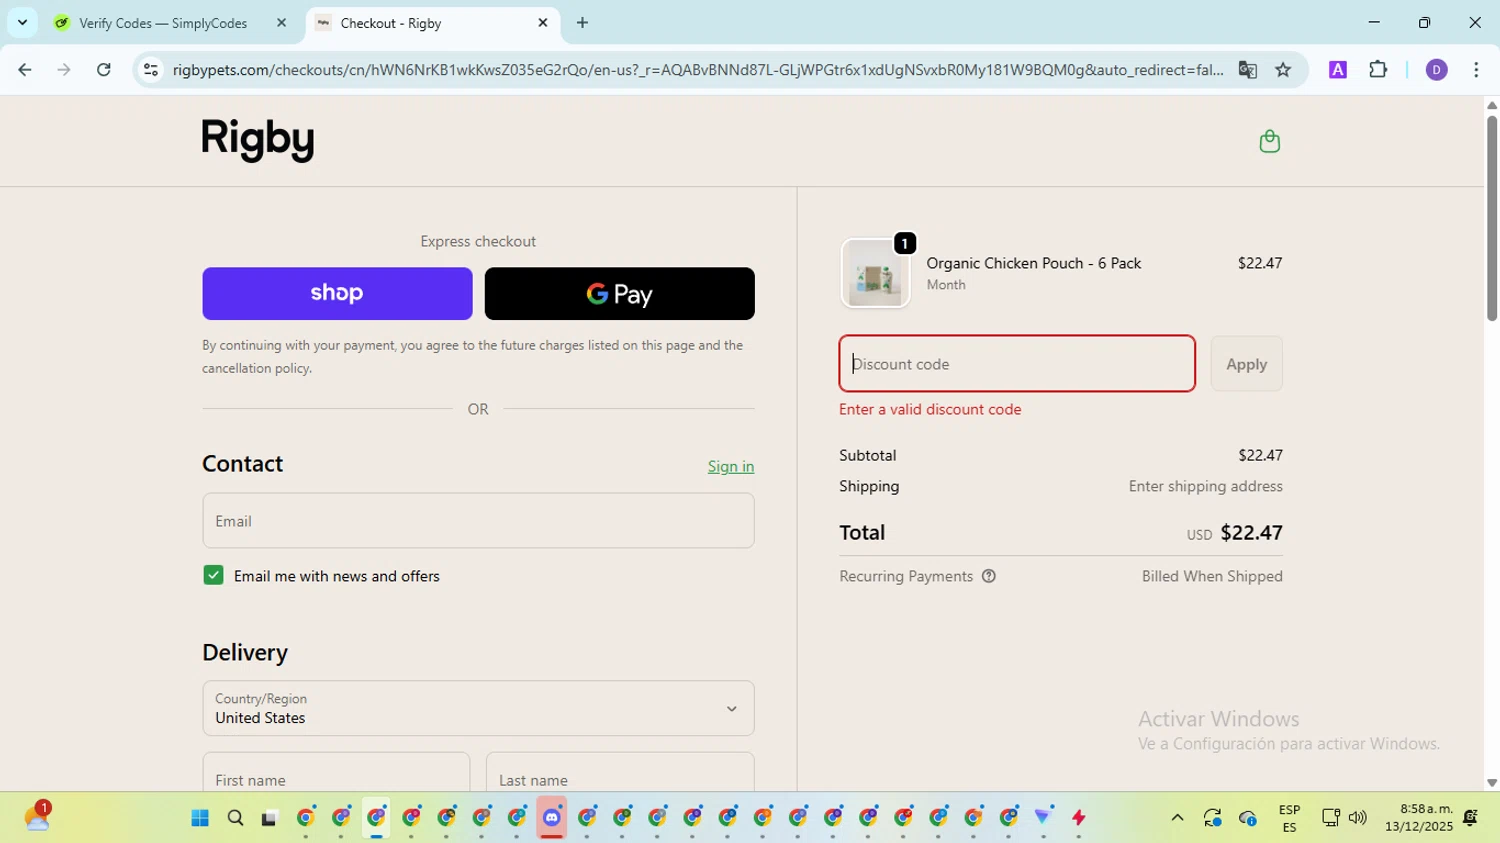Close the Verify Codes tab

(x=281, y=23)
